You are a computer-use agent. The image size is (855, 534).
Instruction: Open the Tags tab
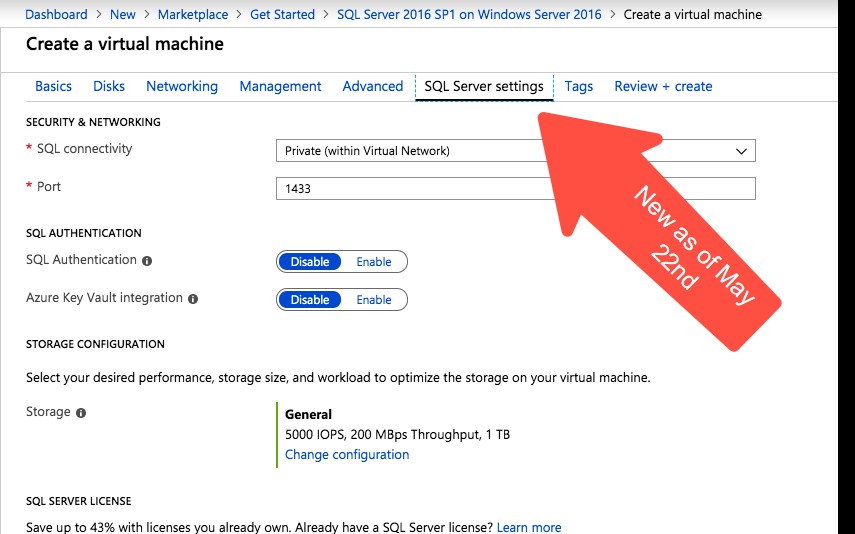[579, 86]
